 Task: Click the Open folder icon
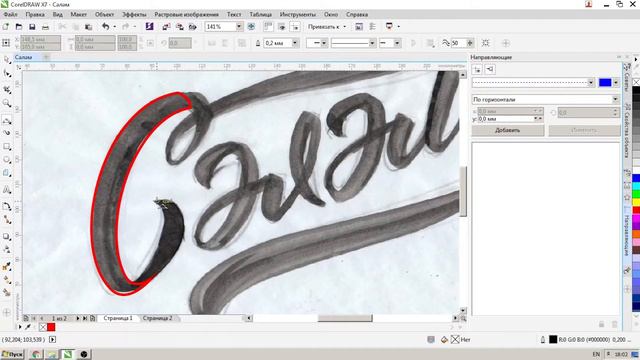(19, 27)
